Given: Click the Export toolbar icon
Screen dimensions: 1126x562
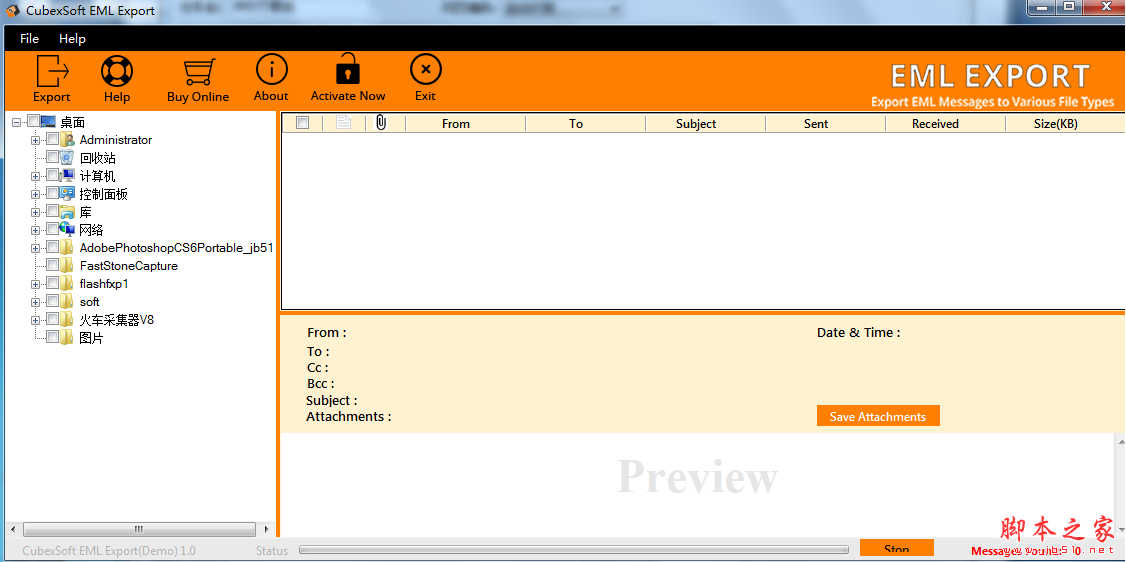Looking at the screenshot, I should [x=52, y=71].
